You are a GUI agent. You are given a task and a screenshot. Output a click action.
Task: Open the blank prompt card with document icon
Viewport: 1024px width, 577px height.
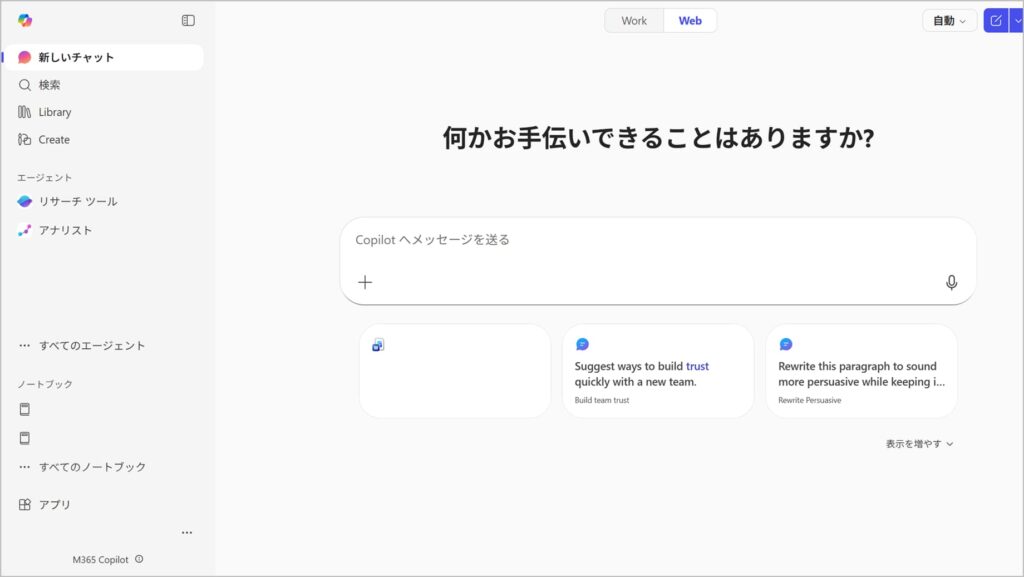point(455,371)
